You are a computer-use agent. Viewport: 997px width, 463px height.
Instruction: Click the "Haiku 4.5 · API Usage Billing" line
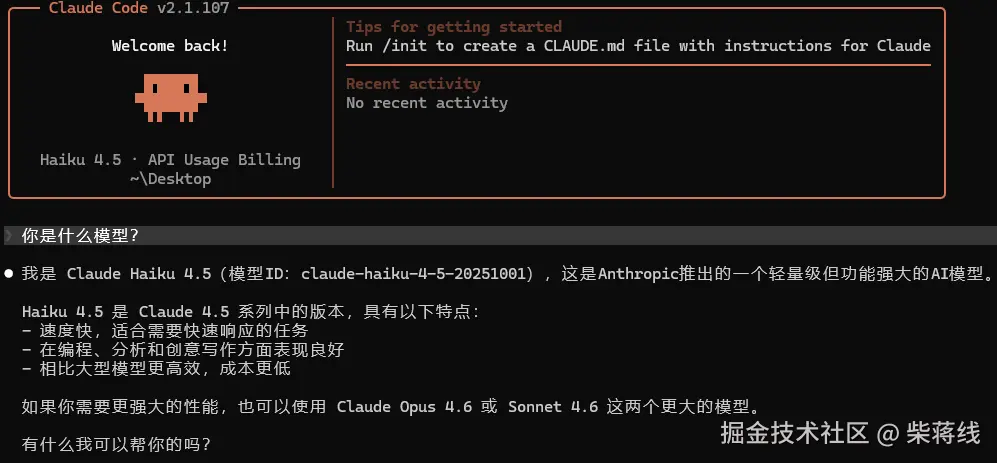tap(170, 160)
